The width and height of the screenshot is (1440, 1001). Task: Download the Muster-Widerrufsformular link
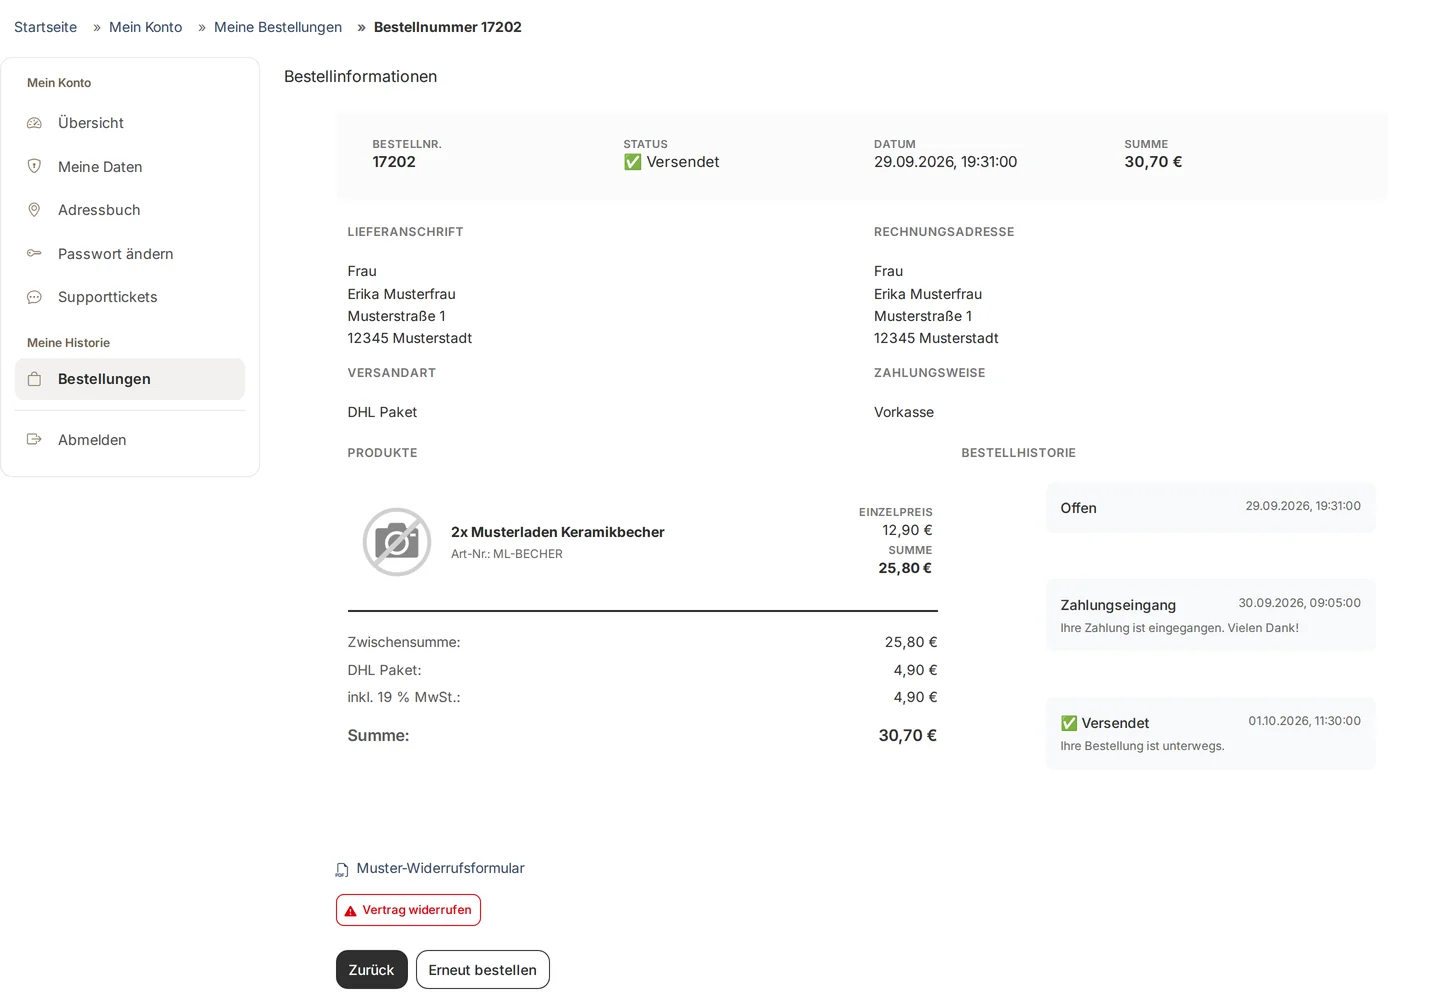[x=440, y=868]
